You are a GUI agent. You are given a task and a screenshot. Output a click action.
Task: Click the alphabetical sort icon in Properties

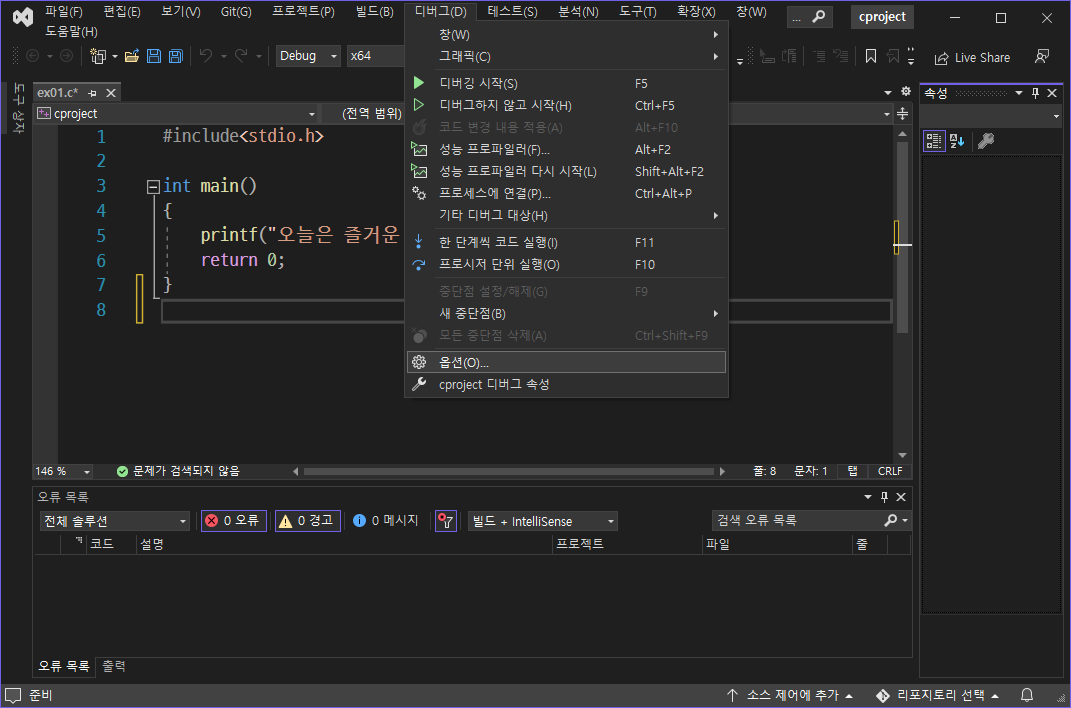[x=957, y=141]
